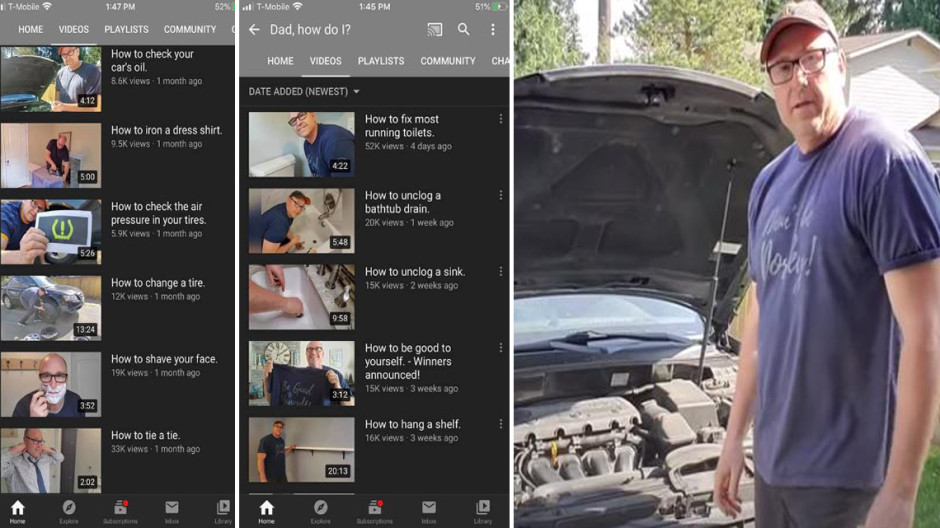This screenshot has height=528, width=940.
Task: Open COMMUNITY tab on middle phone
Action: tap(448, 61)
